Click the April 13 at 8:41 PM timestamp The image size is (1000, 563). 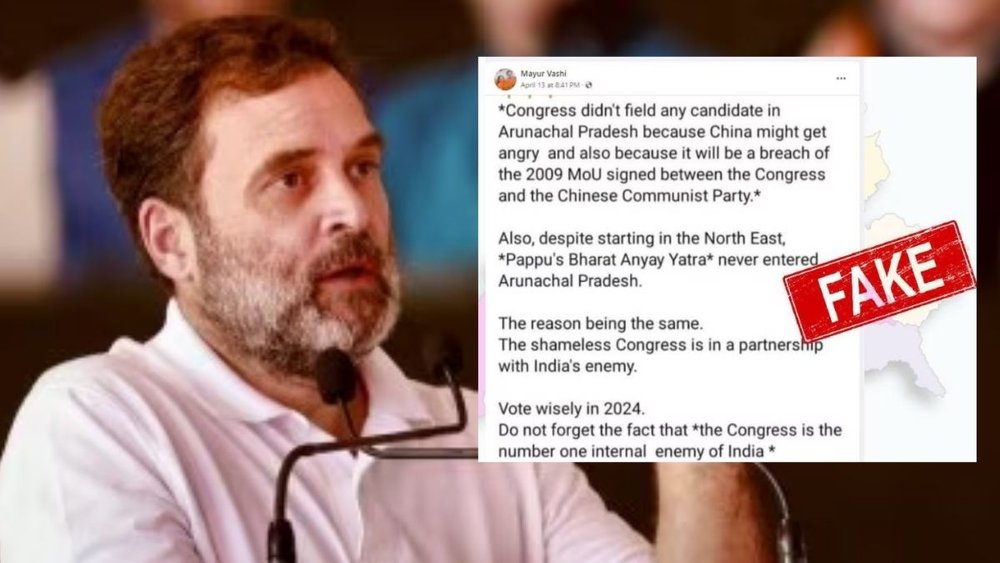(x=550, y=85)
